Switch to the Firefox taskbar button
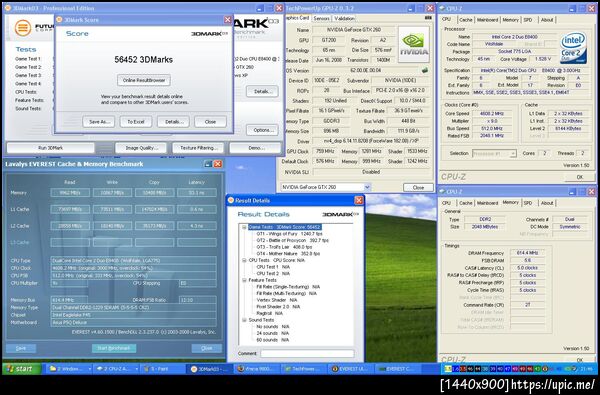The image size is (600, 395). pyautogui.click(x=256, y=369)
